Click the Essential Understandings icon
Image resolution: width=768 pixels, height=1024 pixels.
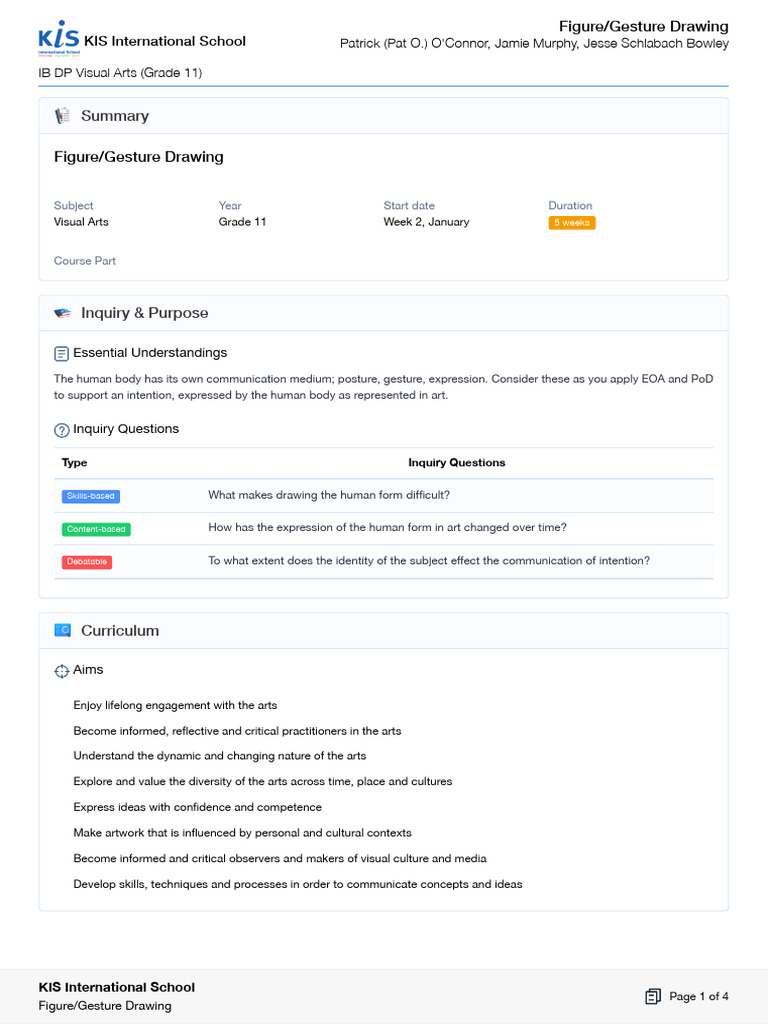tap(62, 353)
